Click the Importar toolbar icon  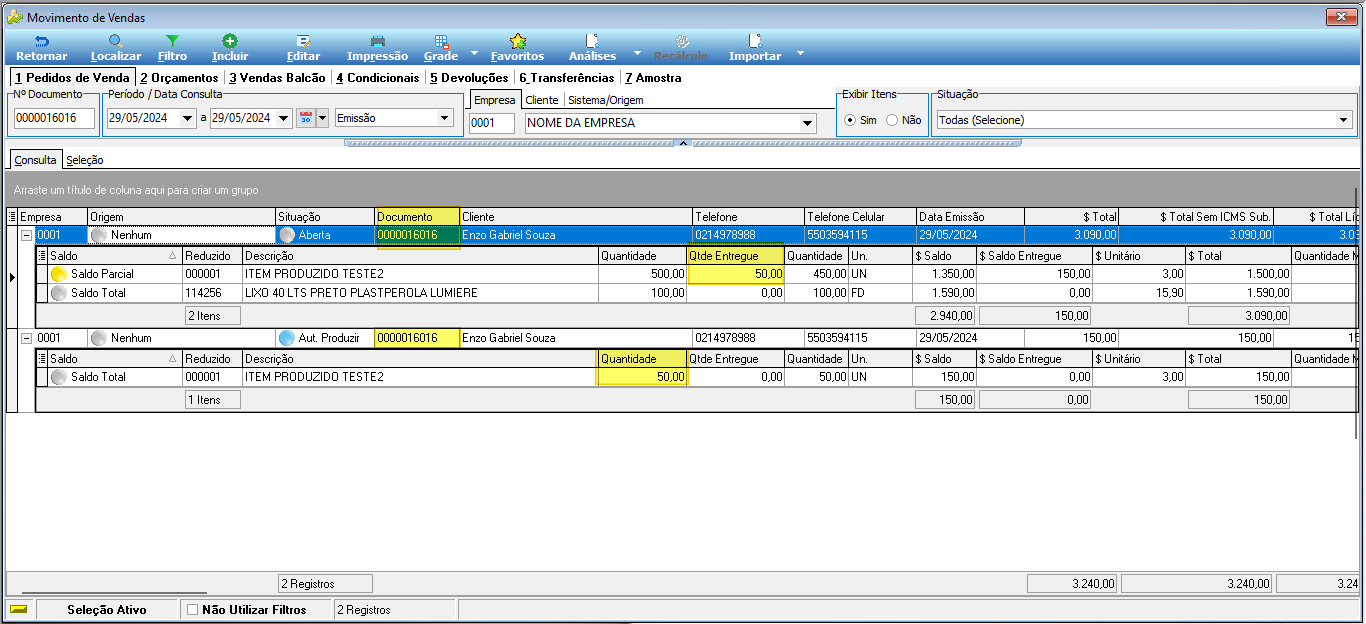point(755,41)
